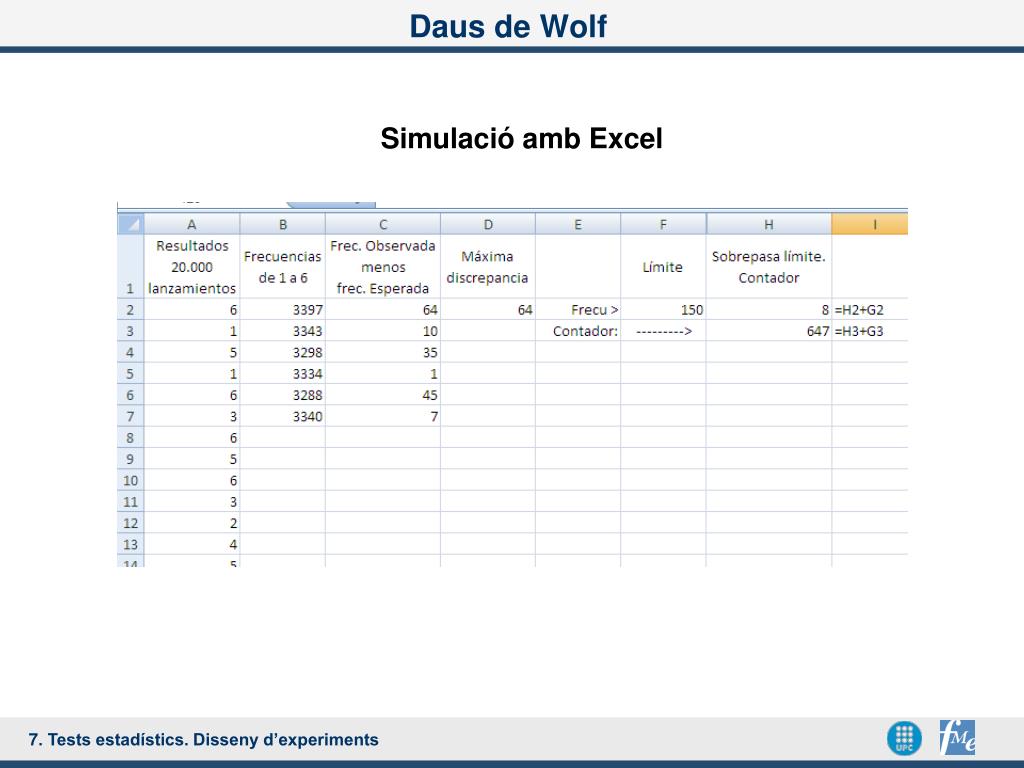Click the heading 'Simulació amb Excel'
The height and width of the screenshot is (768, 1024).
click(521, 138)
